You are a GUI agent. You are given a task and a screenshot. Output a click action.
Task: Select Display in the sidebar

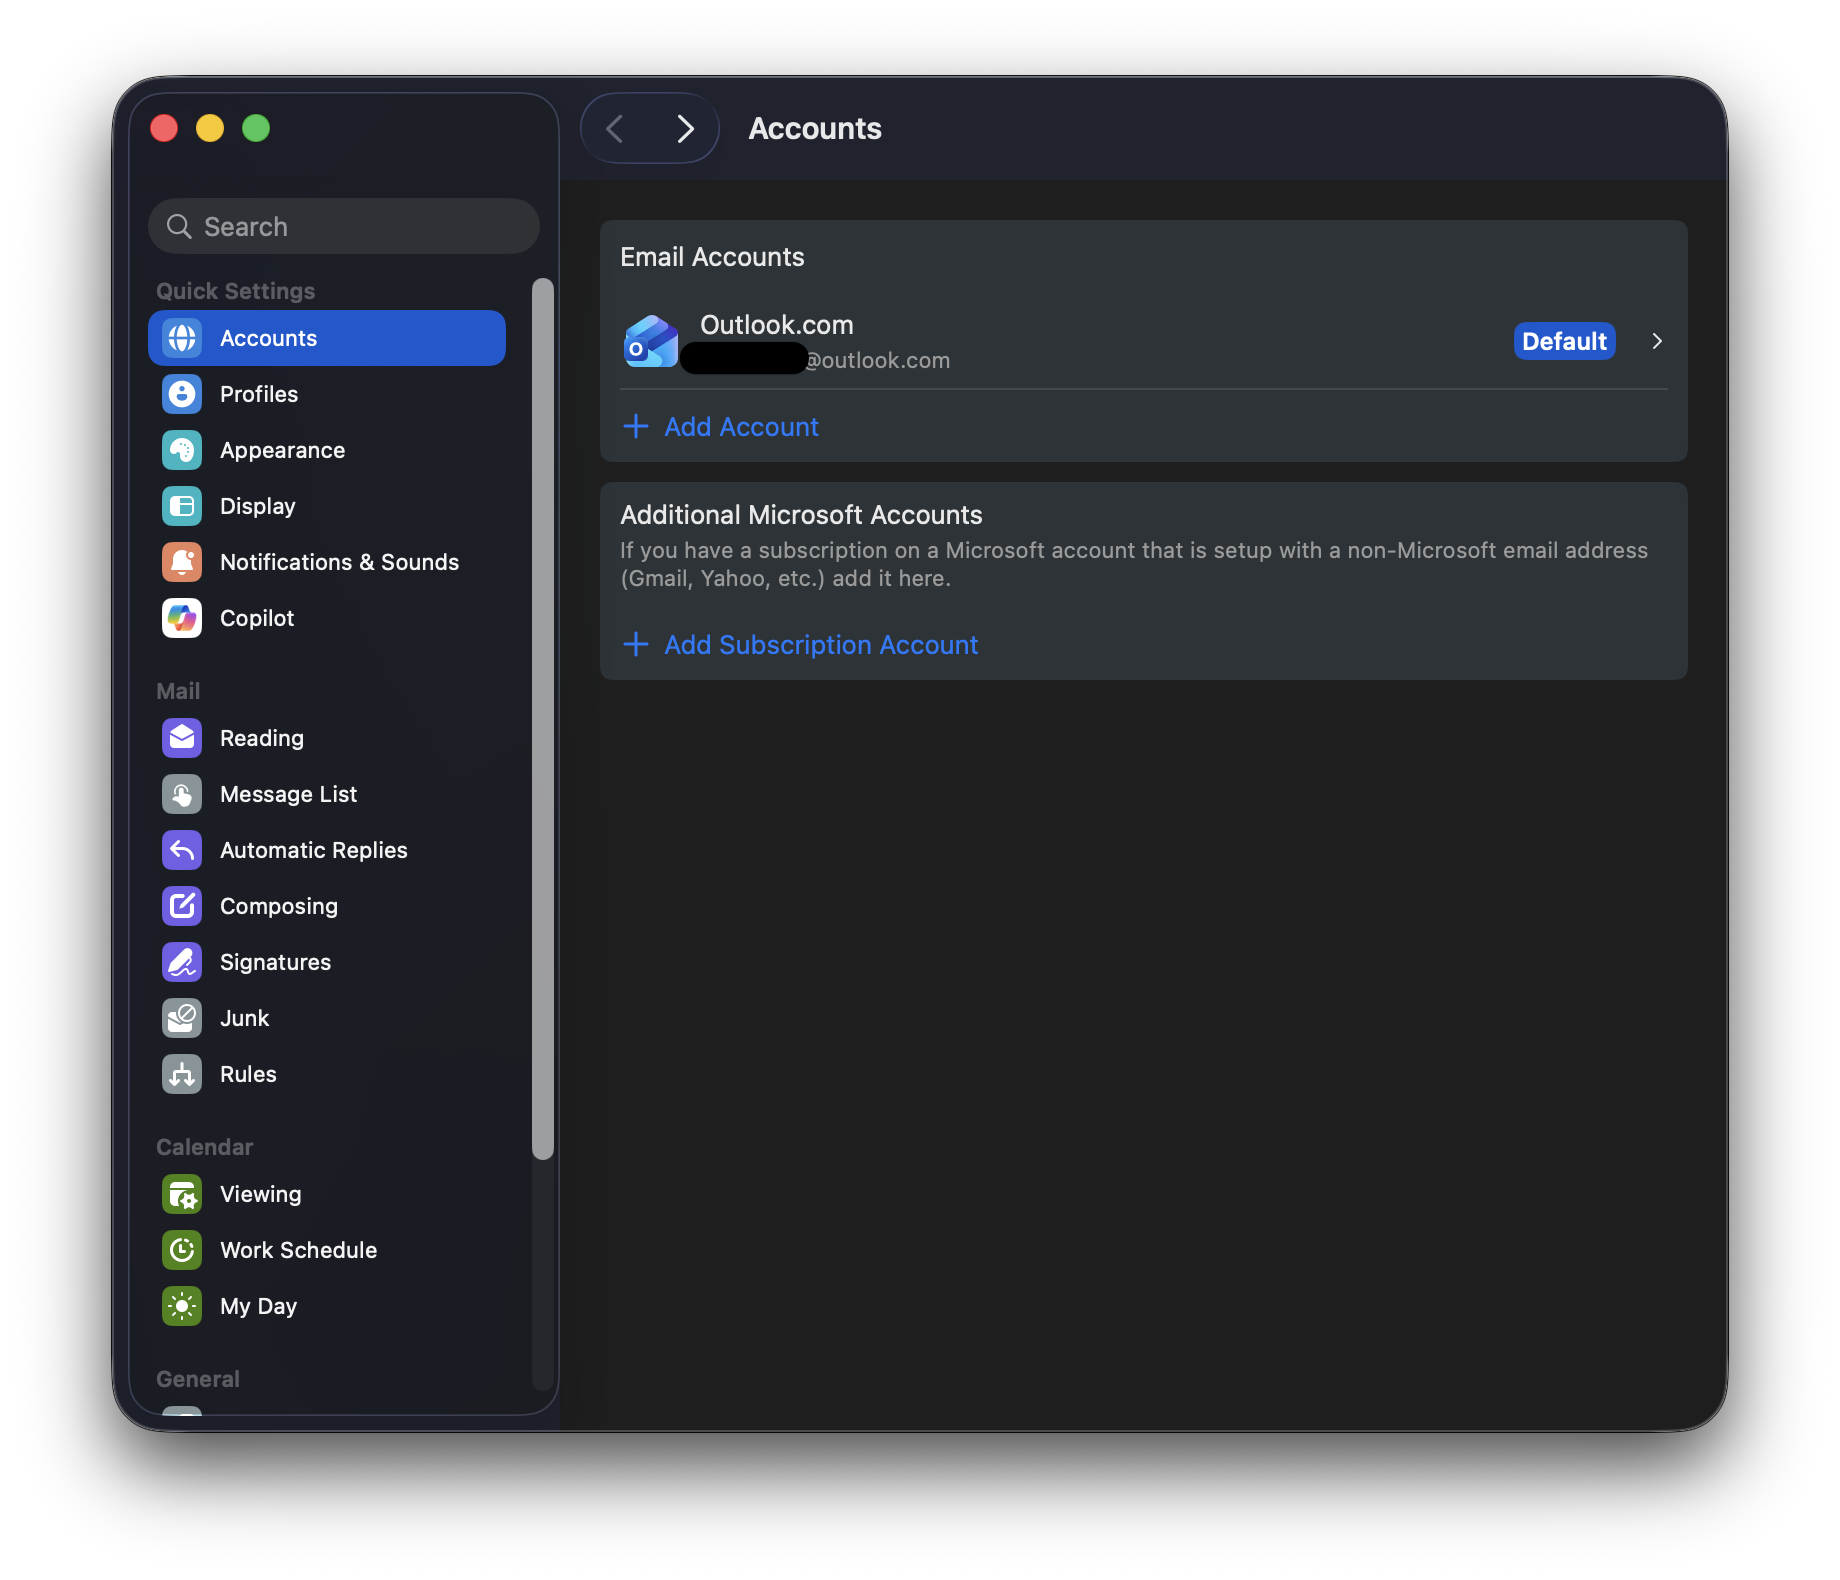(327, 506)
